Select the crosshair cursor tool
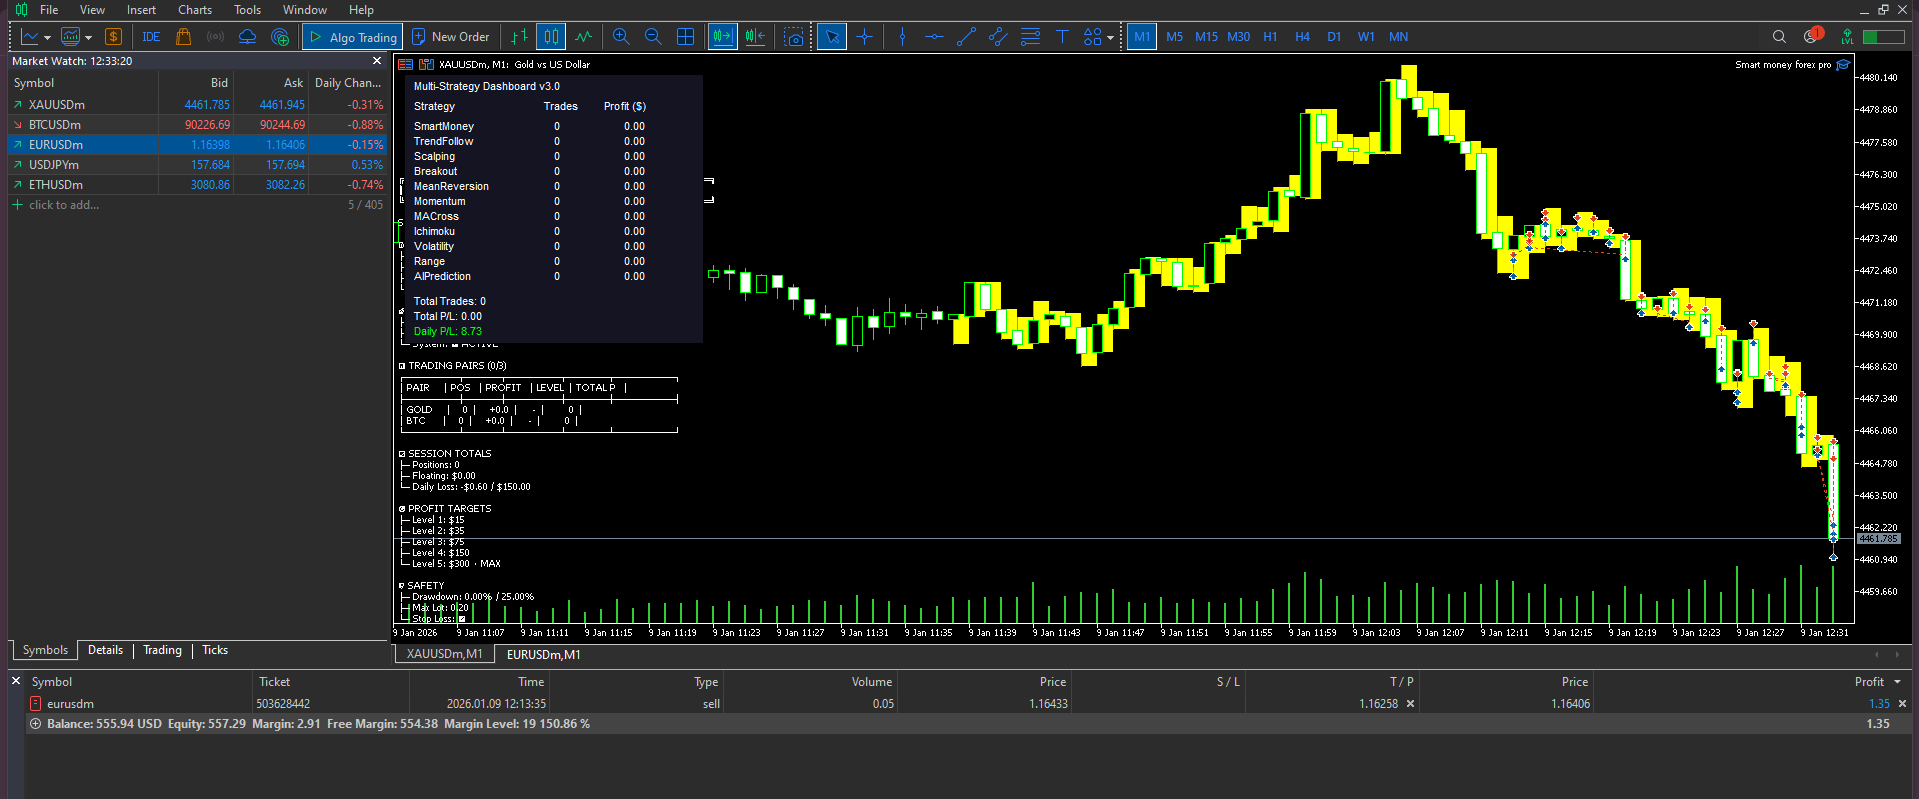The image size is (1919, 799). coord(865,37)
